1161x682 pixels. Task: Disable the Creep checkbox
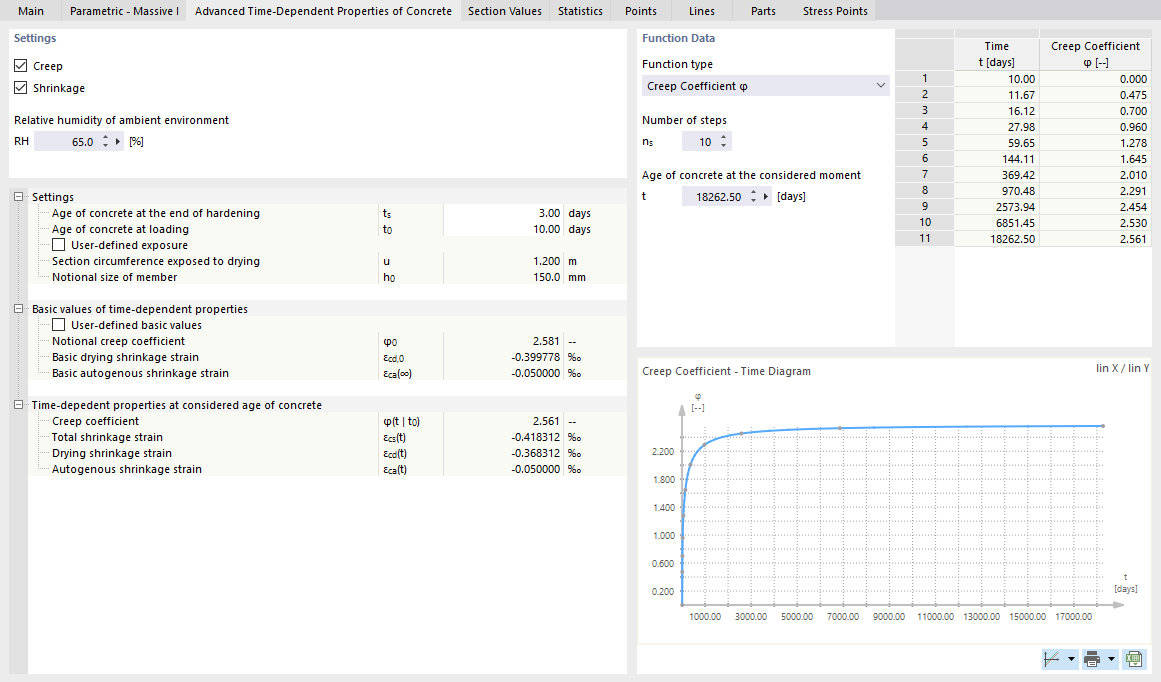point(21,66)
